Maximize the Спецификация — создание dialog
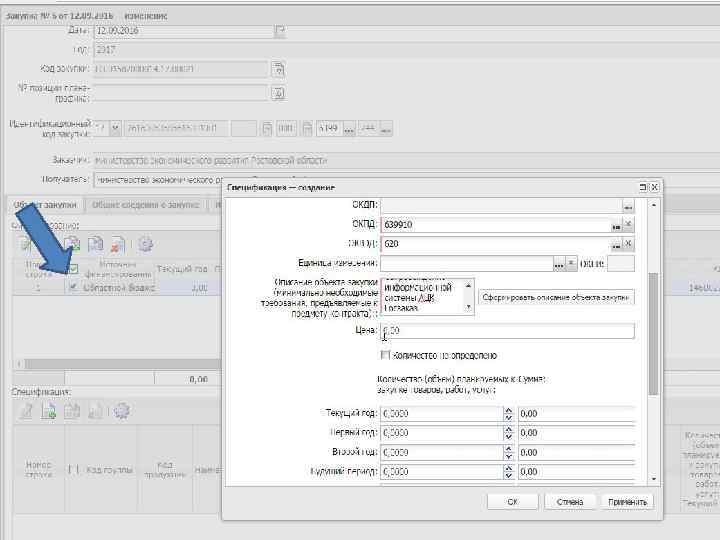 643,187
